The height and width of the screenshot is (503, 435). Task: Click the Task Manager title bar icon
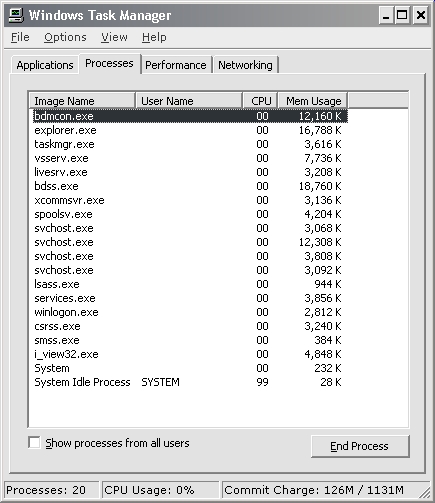point(16,15)
